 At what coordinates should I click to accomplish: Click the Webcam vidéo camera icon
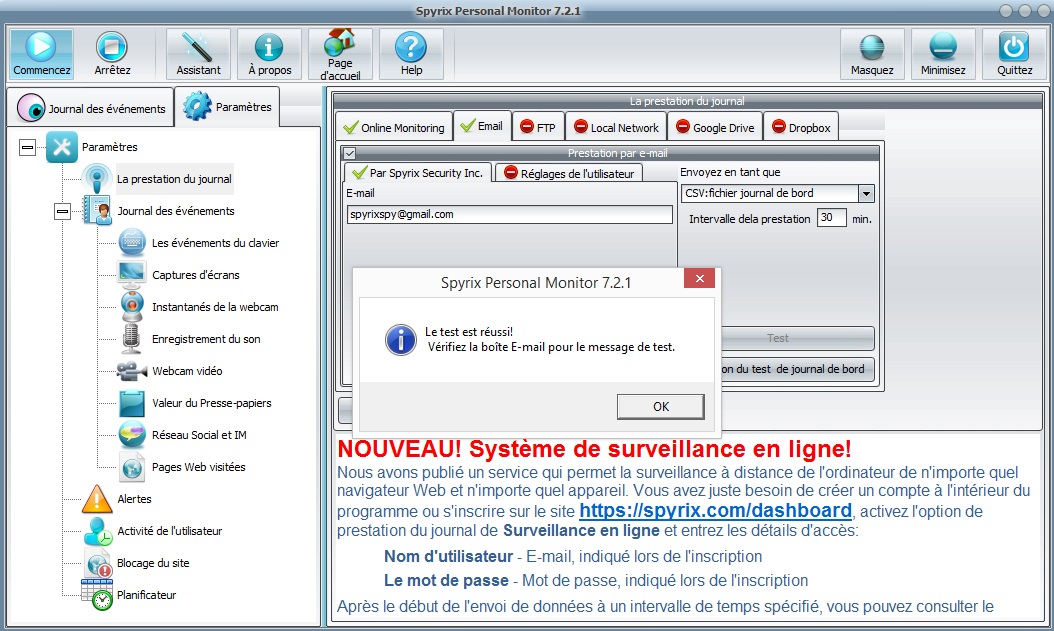coord(132,371)
